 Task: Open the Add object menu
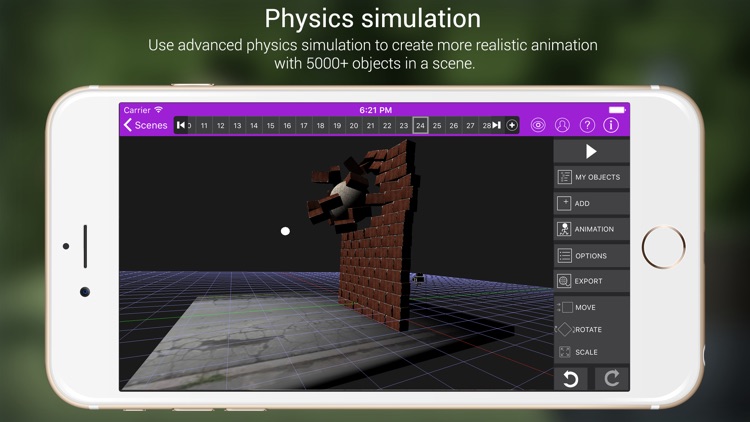tap(591, 203)
